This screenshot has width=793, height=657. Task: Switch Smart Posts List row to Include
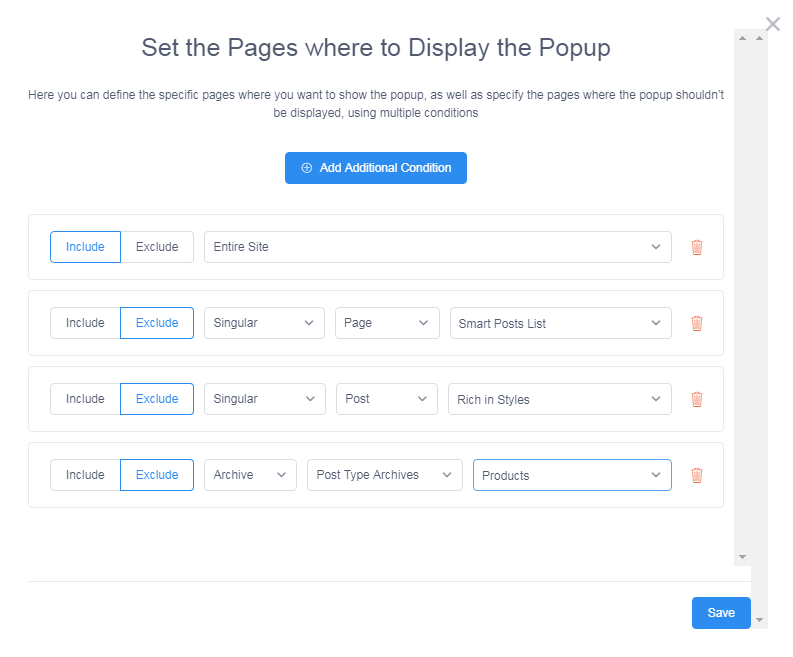point(85,323)
